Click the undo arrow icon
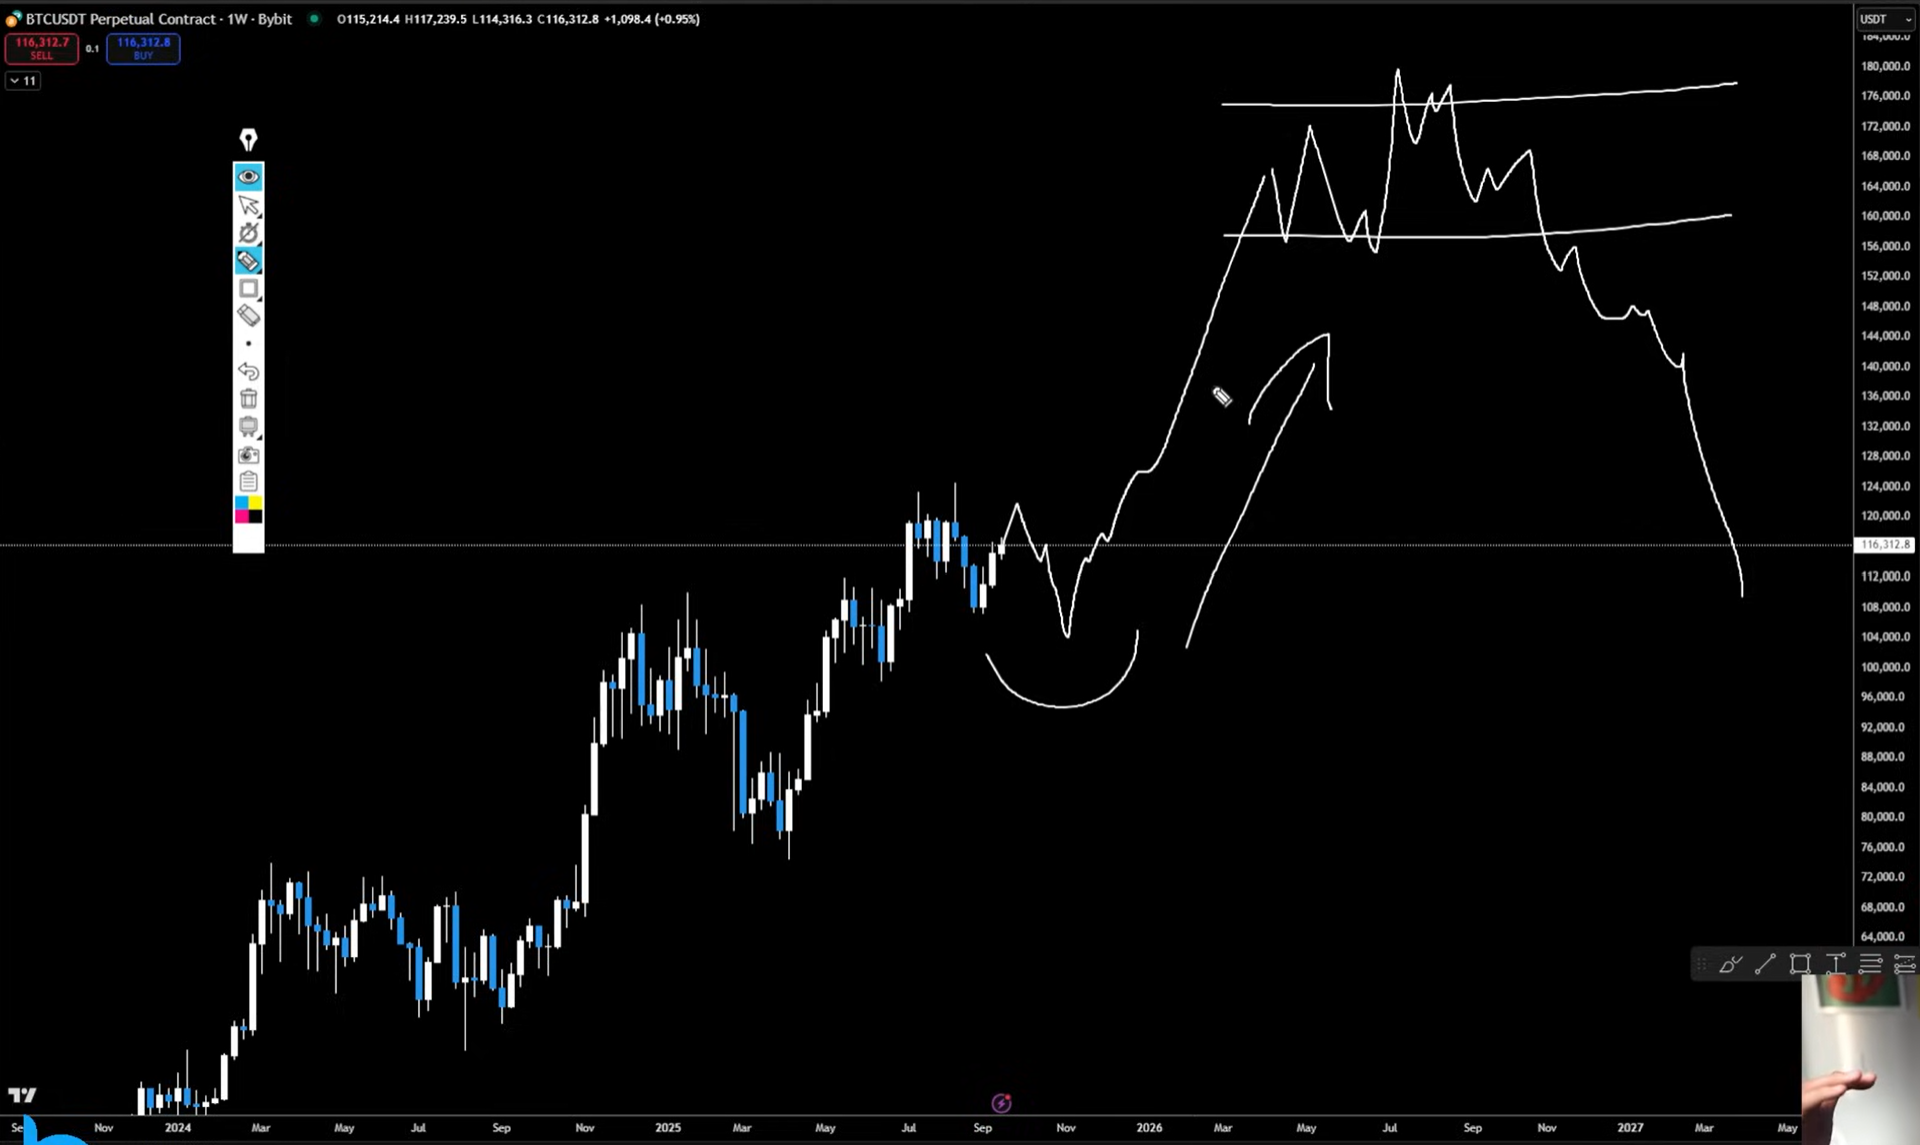Viewport: 1920px width, 1145px height. coord(248,372)
